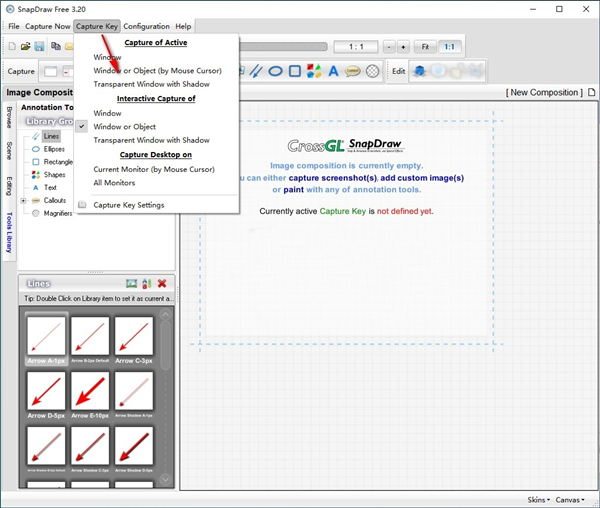Pick the text annotation tool icon
The image size is (600, 508).
333,71
